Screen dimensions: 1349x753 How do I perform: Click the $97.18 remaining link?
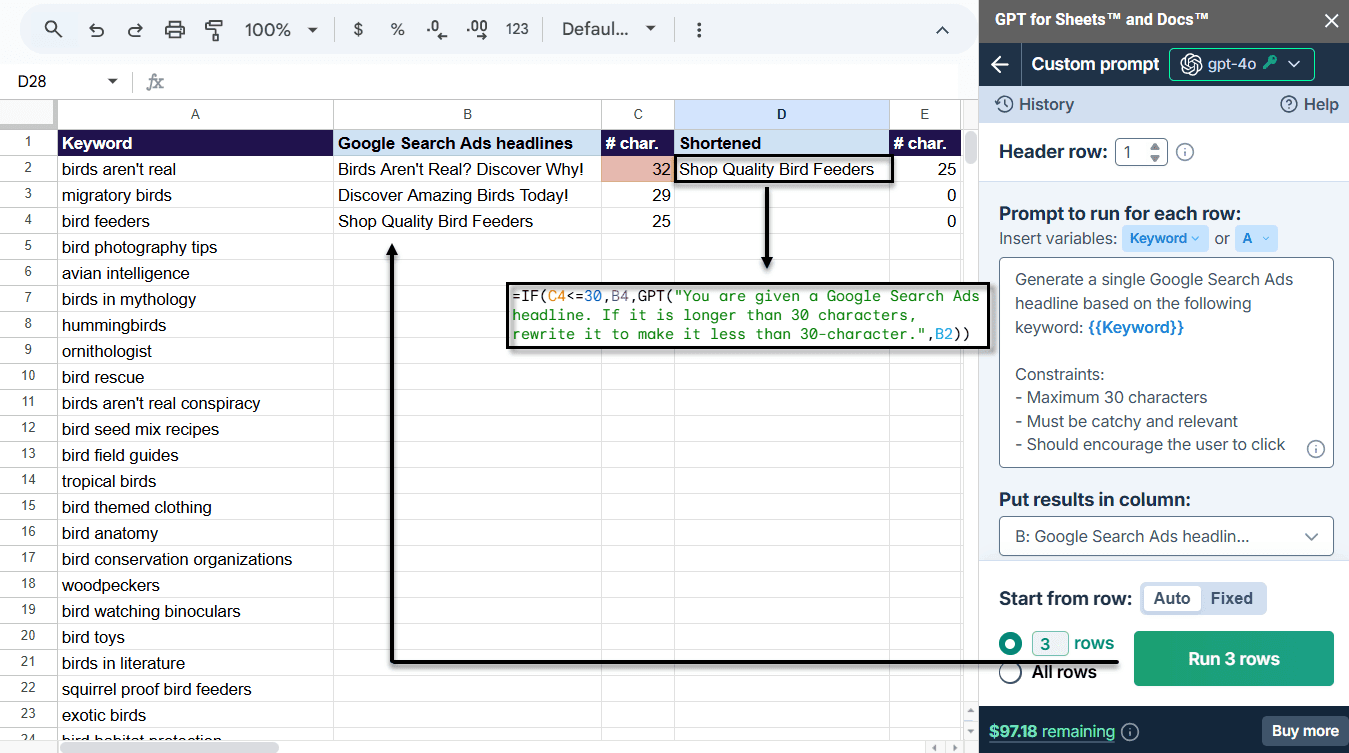tap(1052, 732)
